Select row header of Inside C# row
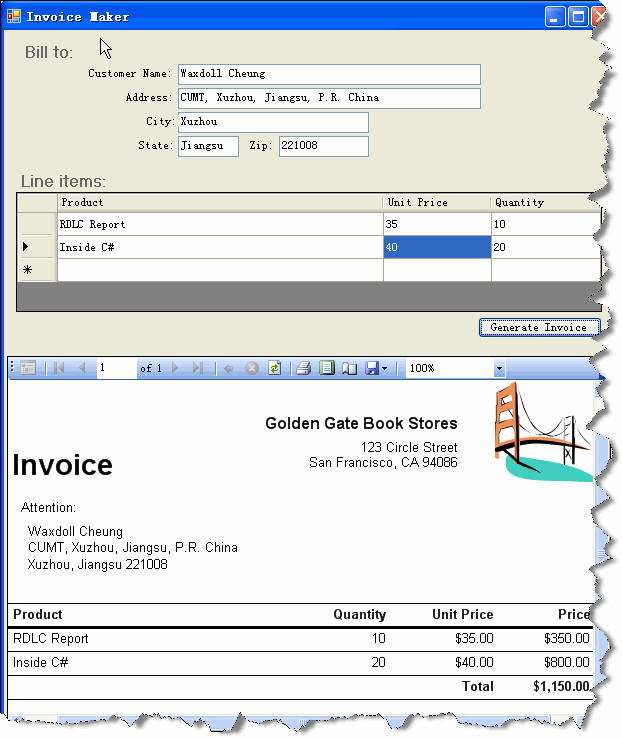The image size is (622, 738). tap(37, 247)
